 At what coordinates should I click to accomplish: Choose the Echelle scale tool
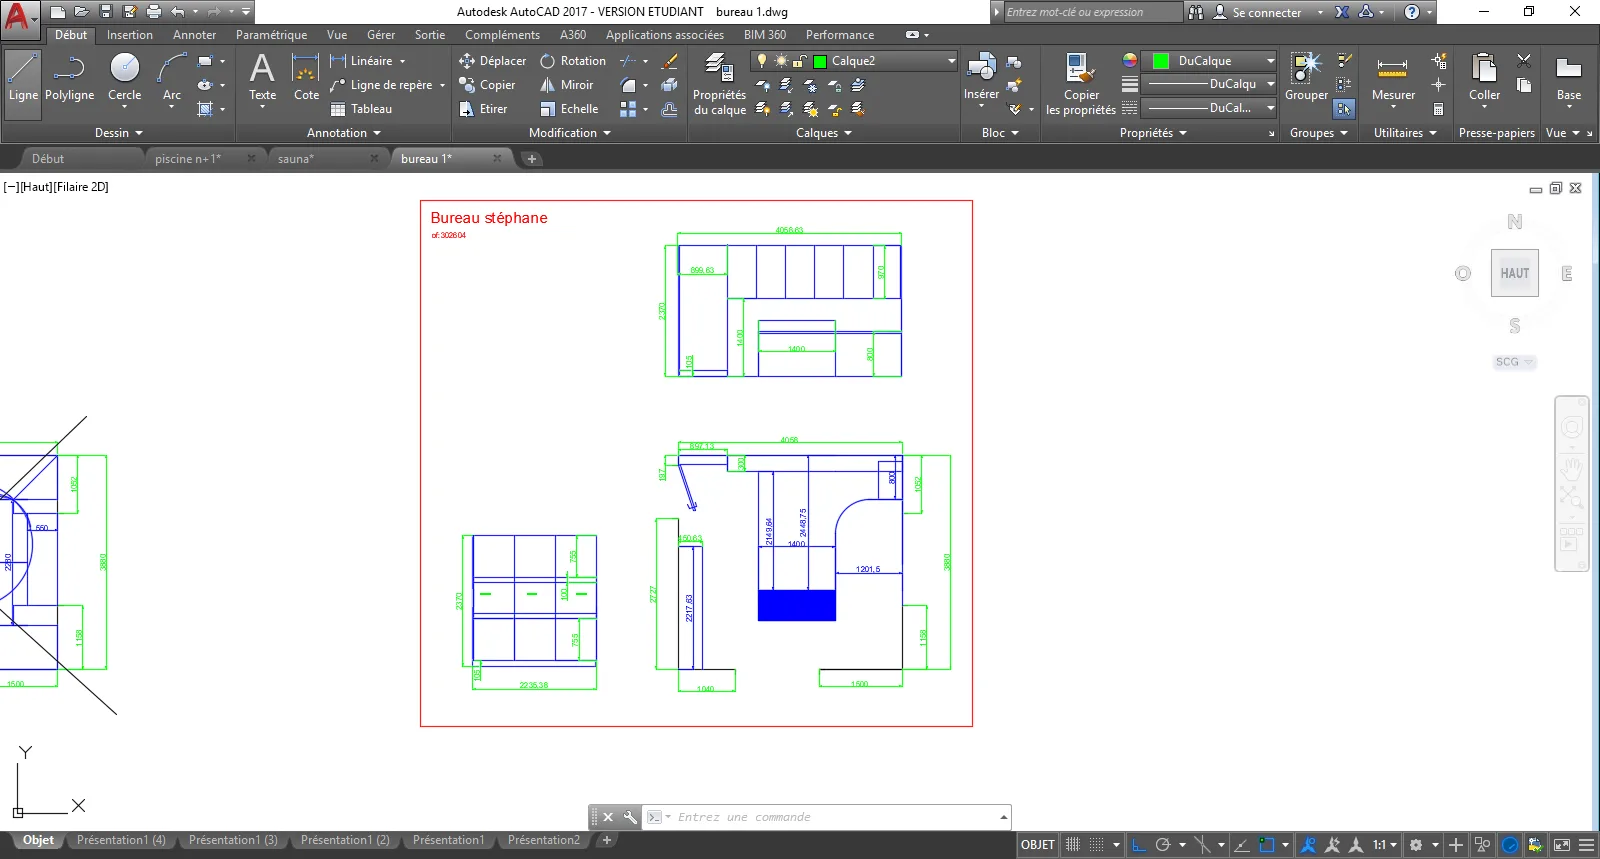[x=569, y=109]
